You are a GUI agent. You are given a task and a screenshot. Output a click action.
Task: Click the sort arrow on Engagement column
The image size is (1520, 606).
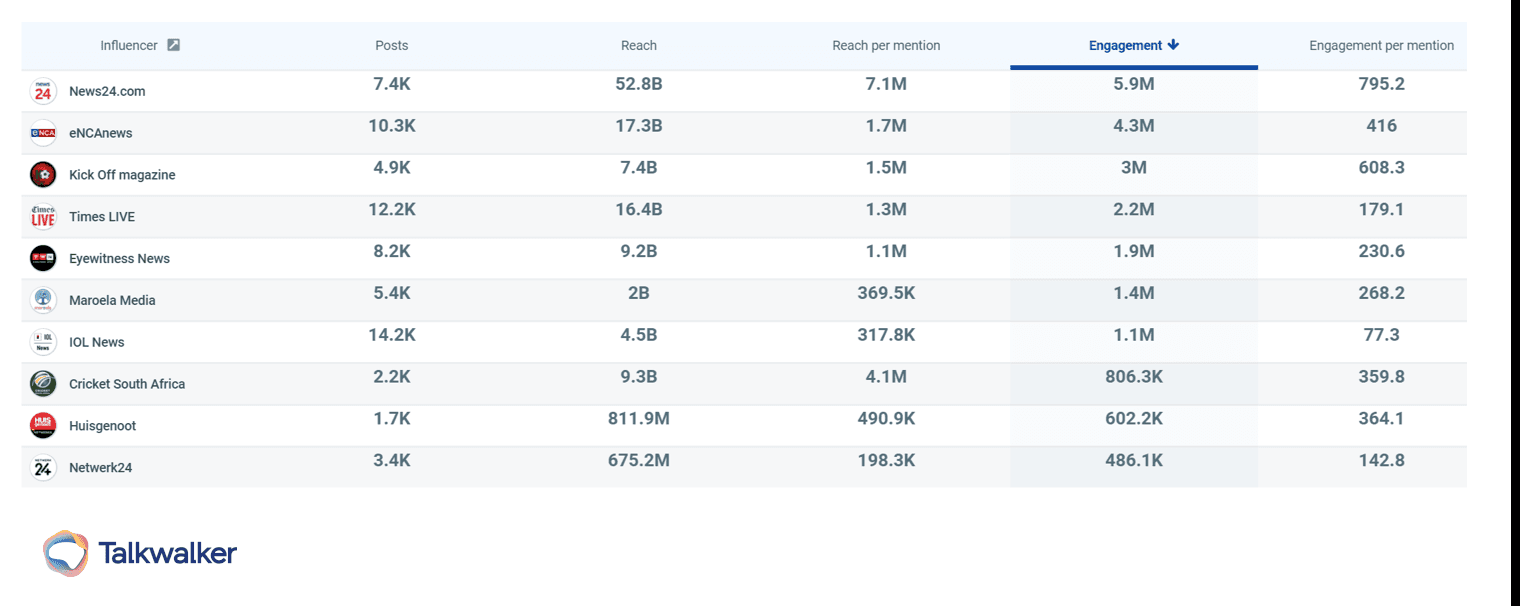click(1172, 45)
